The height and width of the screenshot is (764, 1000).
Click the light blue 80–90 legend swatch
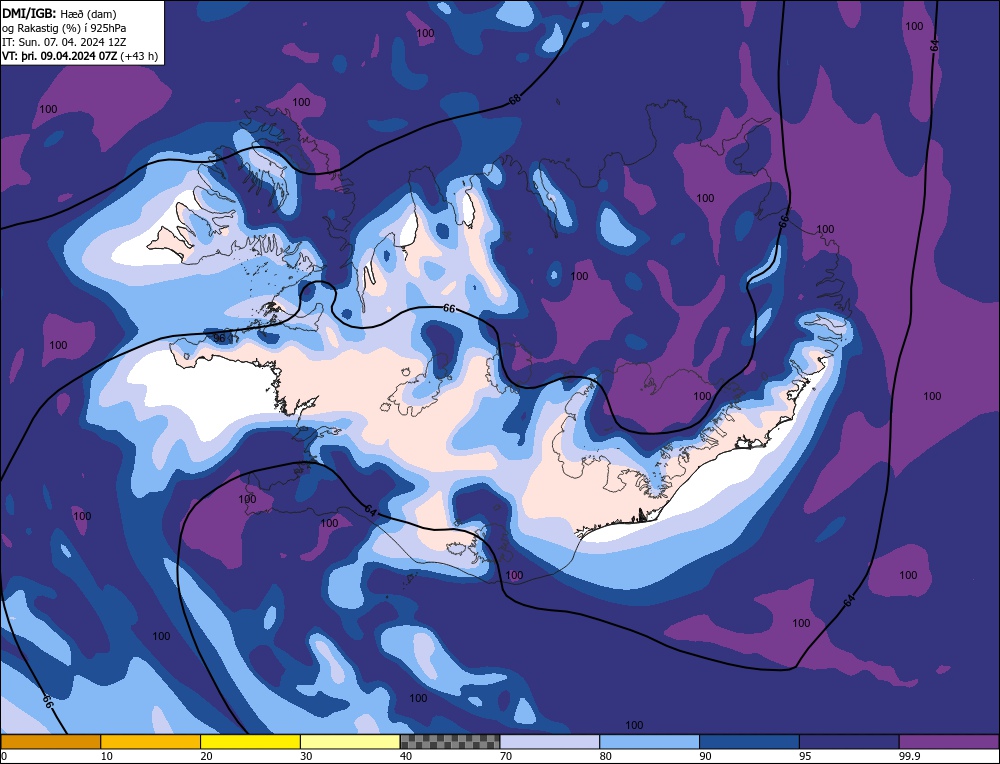pyautogui.click(x=649, y=742)
